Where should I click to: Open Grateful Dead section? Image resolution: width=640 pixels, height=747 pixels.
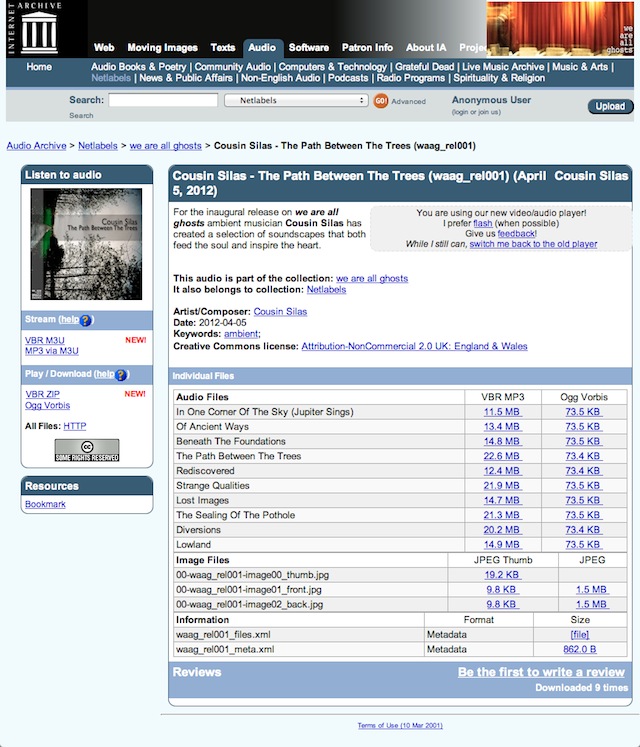[x=425, y=67]
